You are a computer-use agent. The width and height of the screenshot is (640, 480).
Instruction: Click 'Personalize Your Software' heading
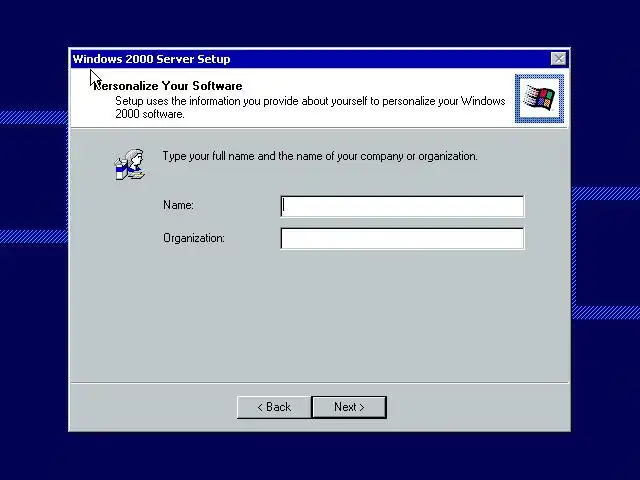click(168, 86)
